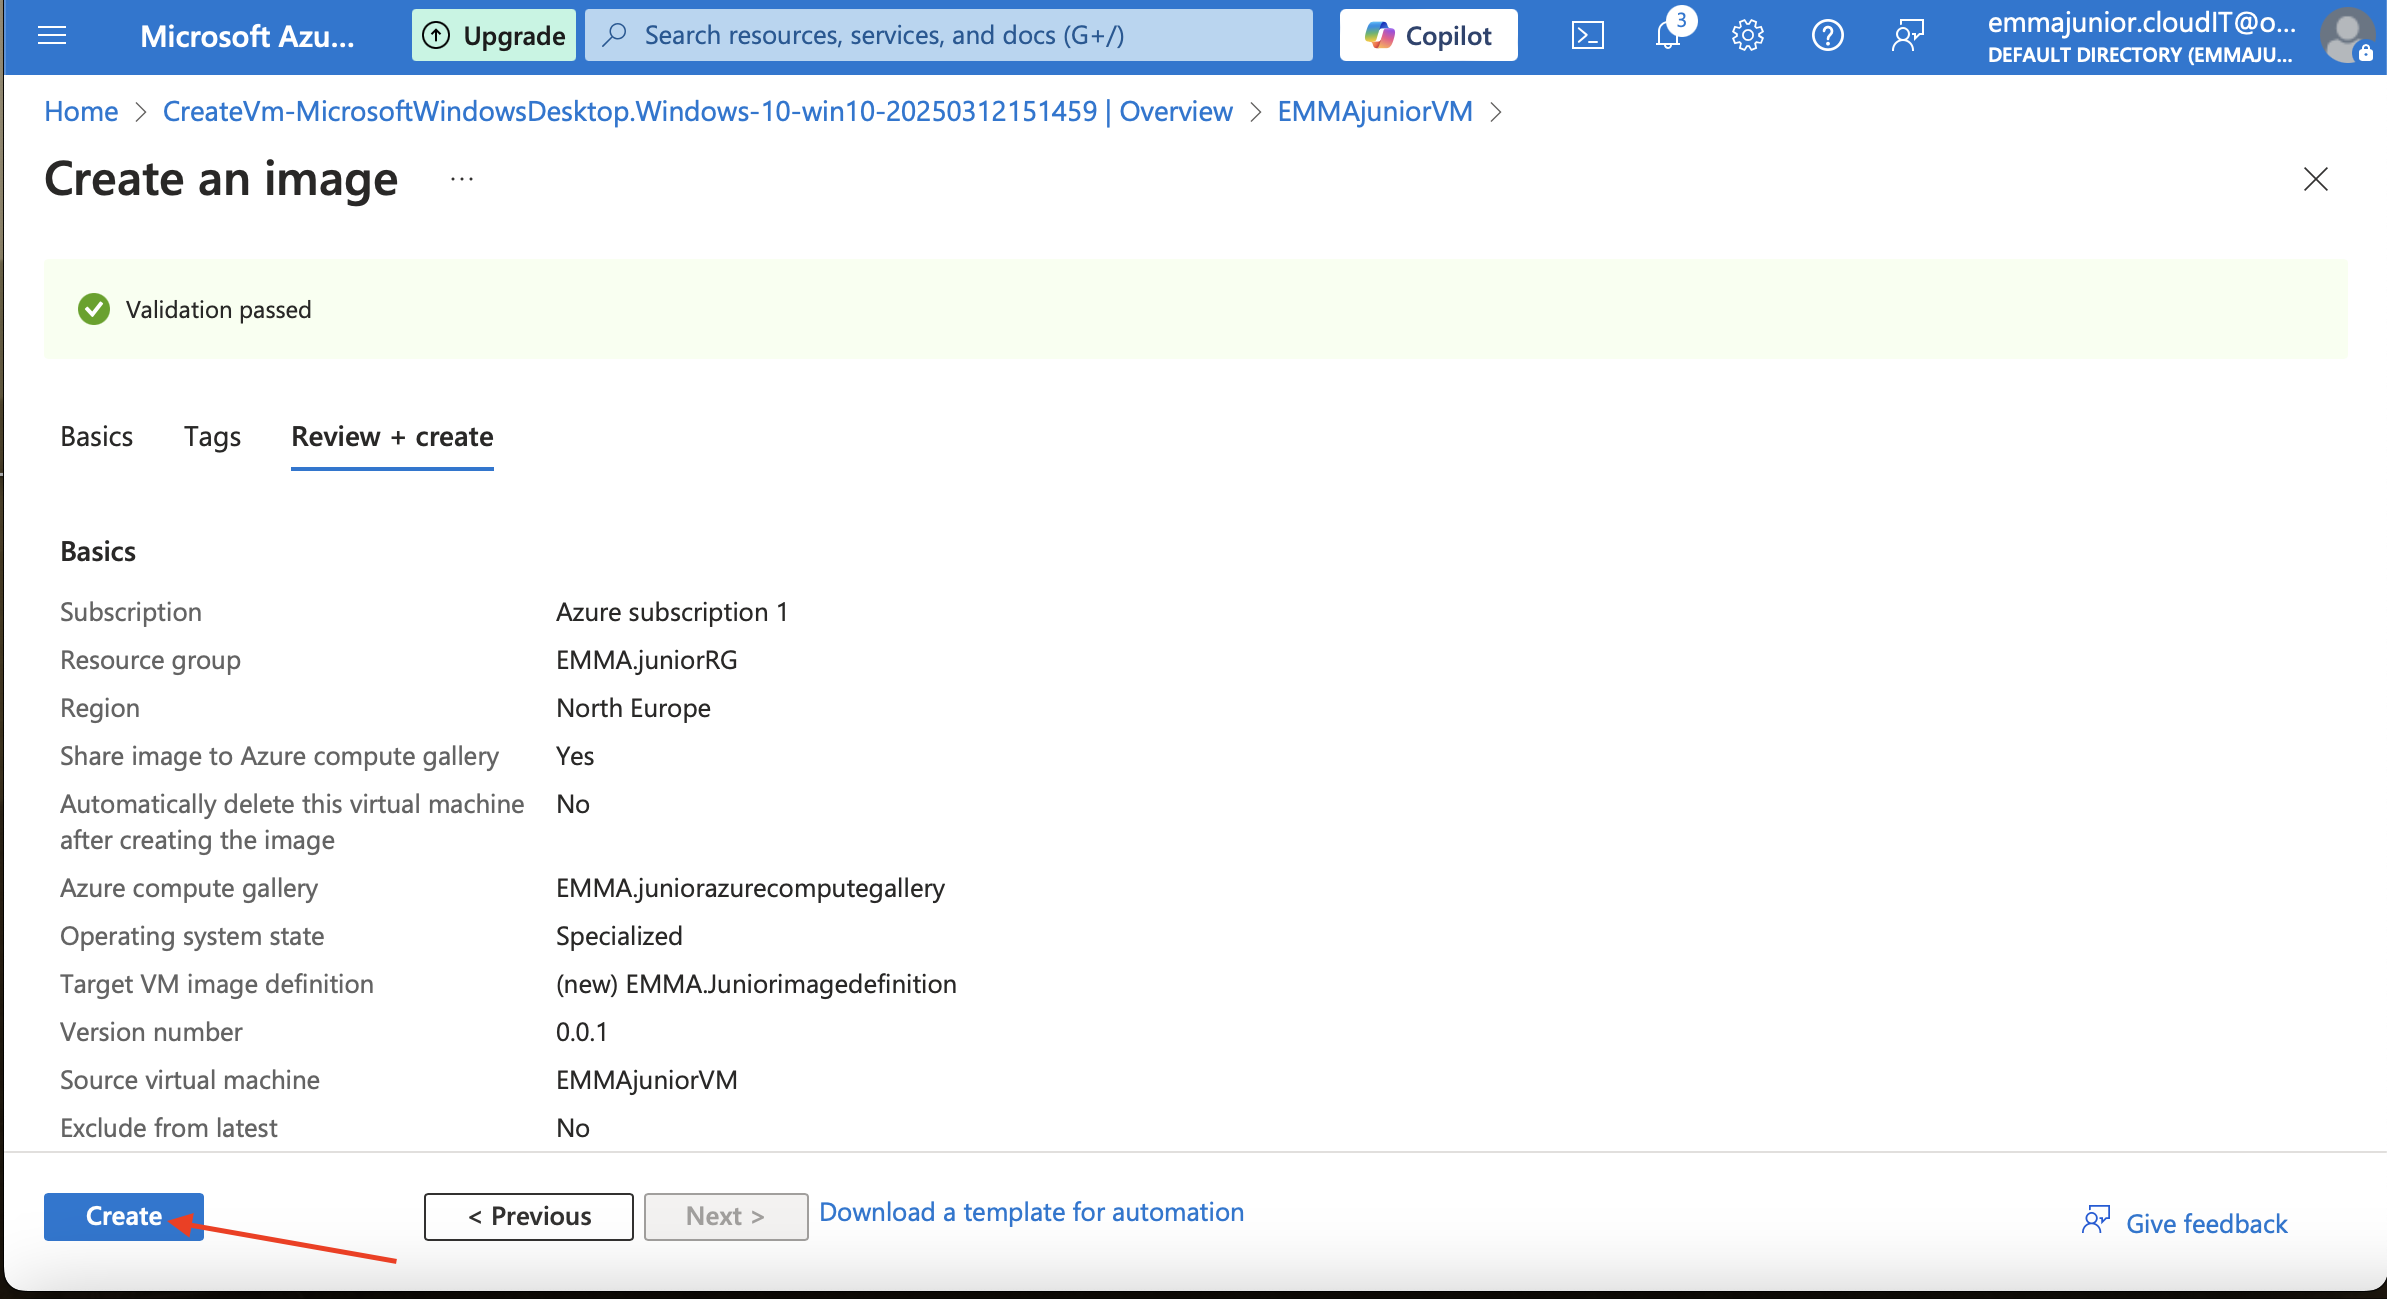Select 'Azure subscription 1' value

tap(672, 612)
